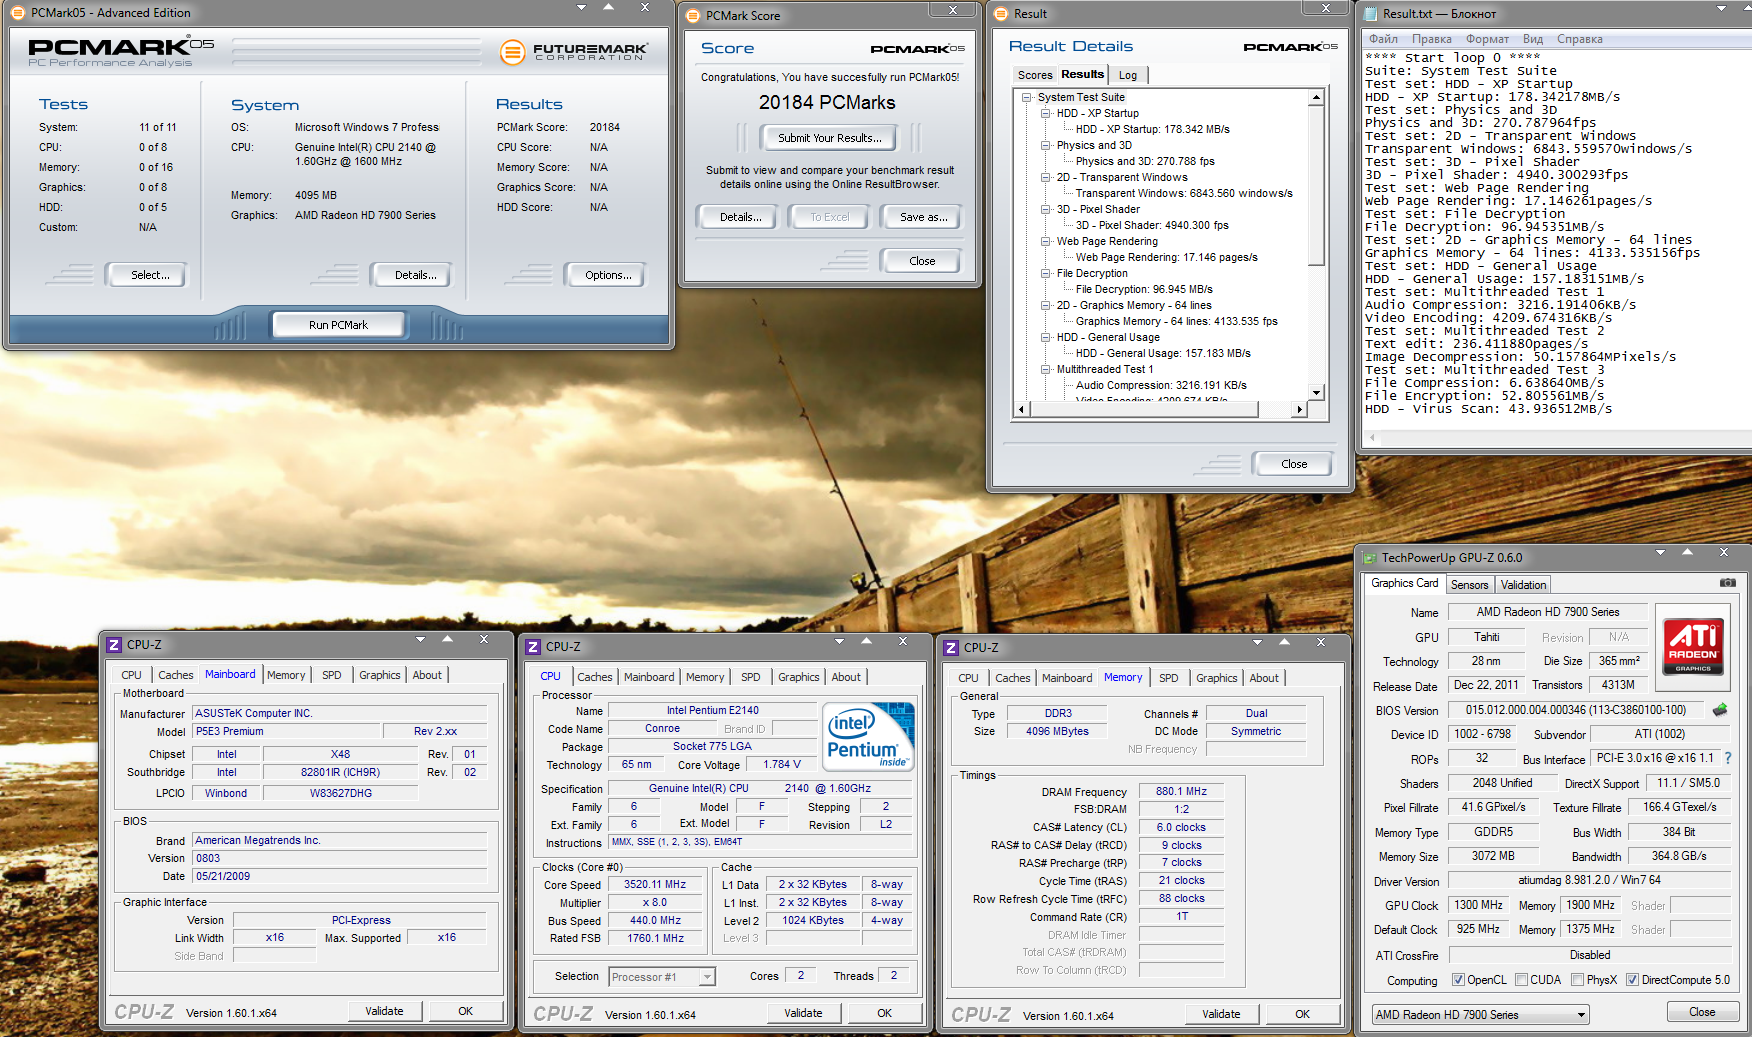Collapse the System Test Suite tree node
Viewport: 1752px width, 1037px height.
(x=1027, y=98)
